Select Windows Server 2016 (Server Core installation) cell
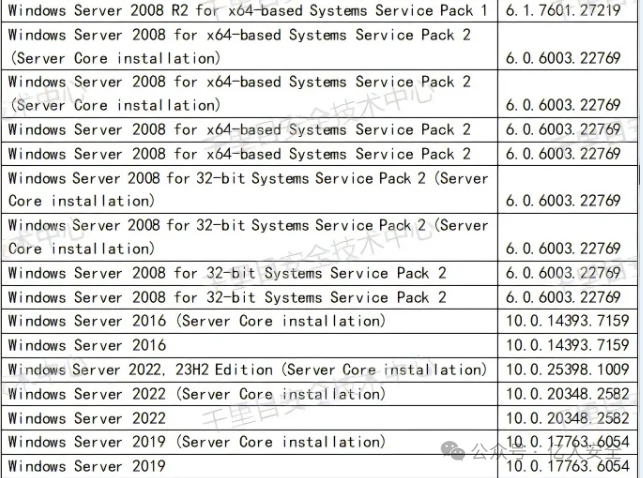Viewport: 643px width, 478px height. [x=249, y=321]
